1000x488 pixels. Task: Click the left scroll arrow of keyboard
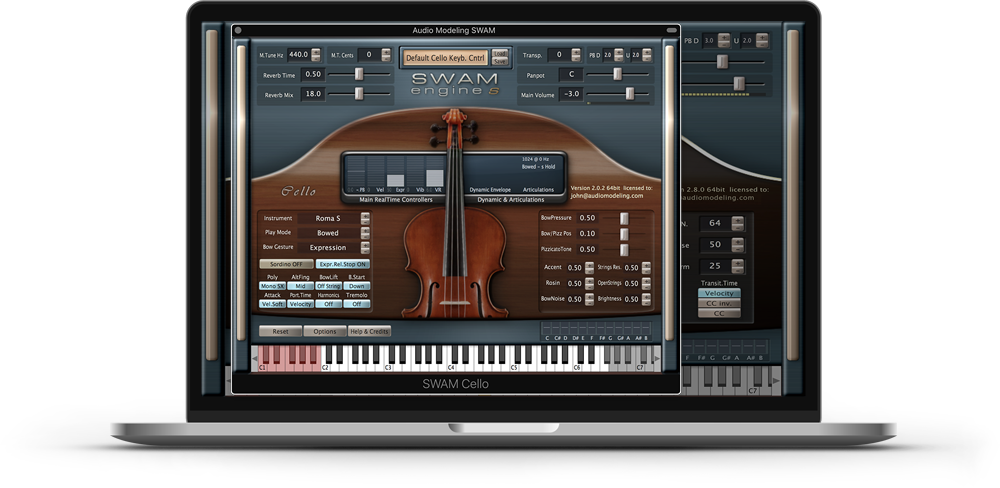pyautogui.click(x=254, y=359)
